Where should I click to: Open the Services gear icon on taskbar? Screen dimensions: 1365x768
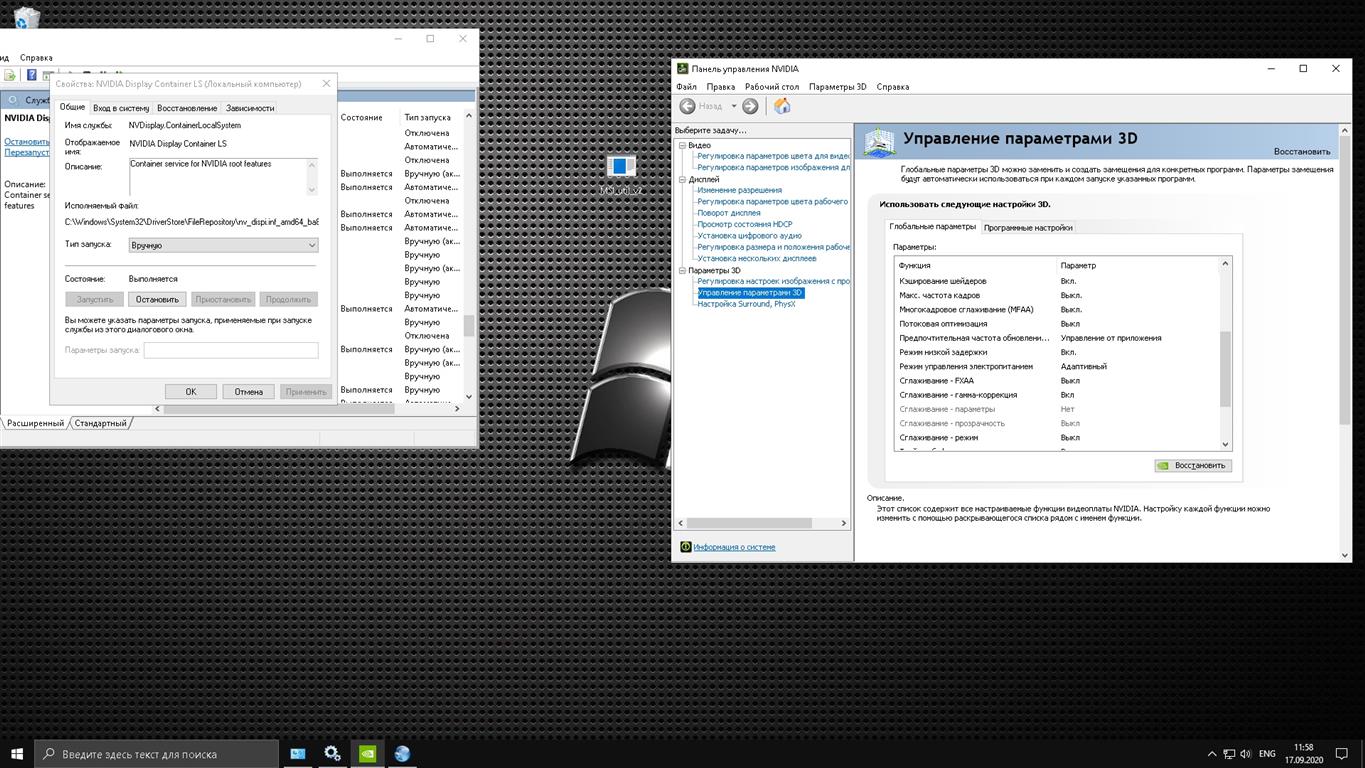[x=332, y=754]
